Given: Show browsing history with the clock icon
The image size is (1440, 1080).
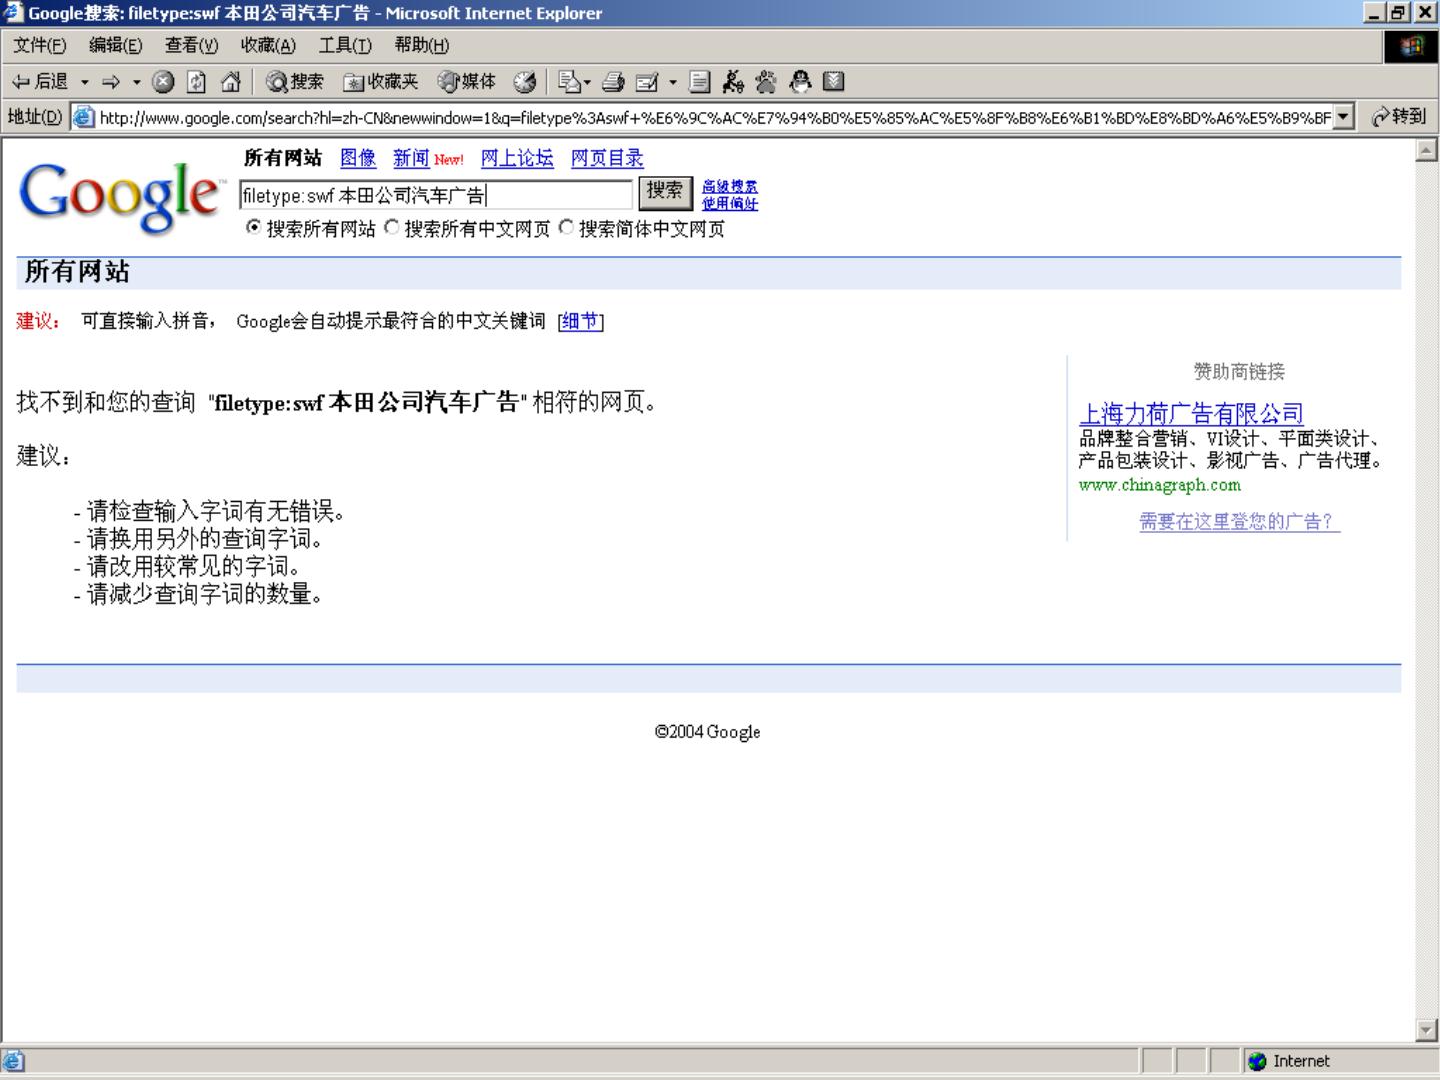Looking at the screenshot, I should 525,82.
